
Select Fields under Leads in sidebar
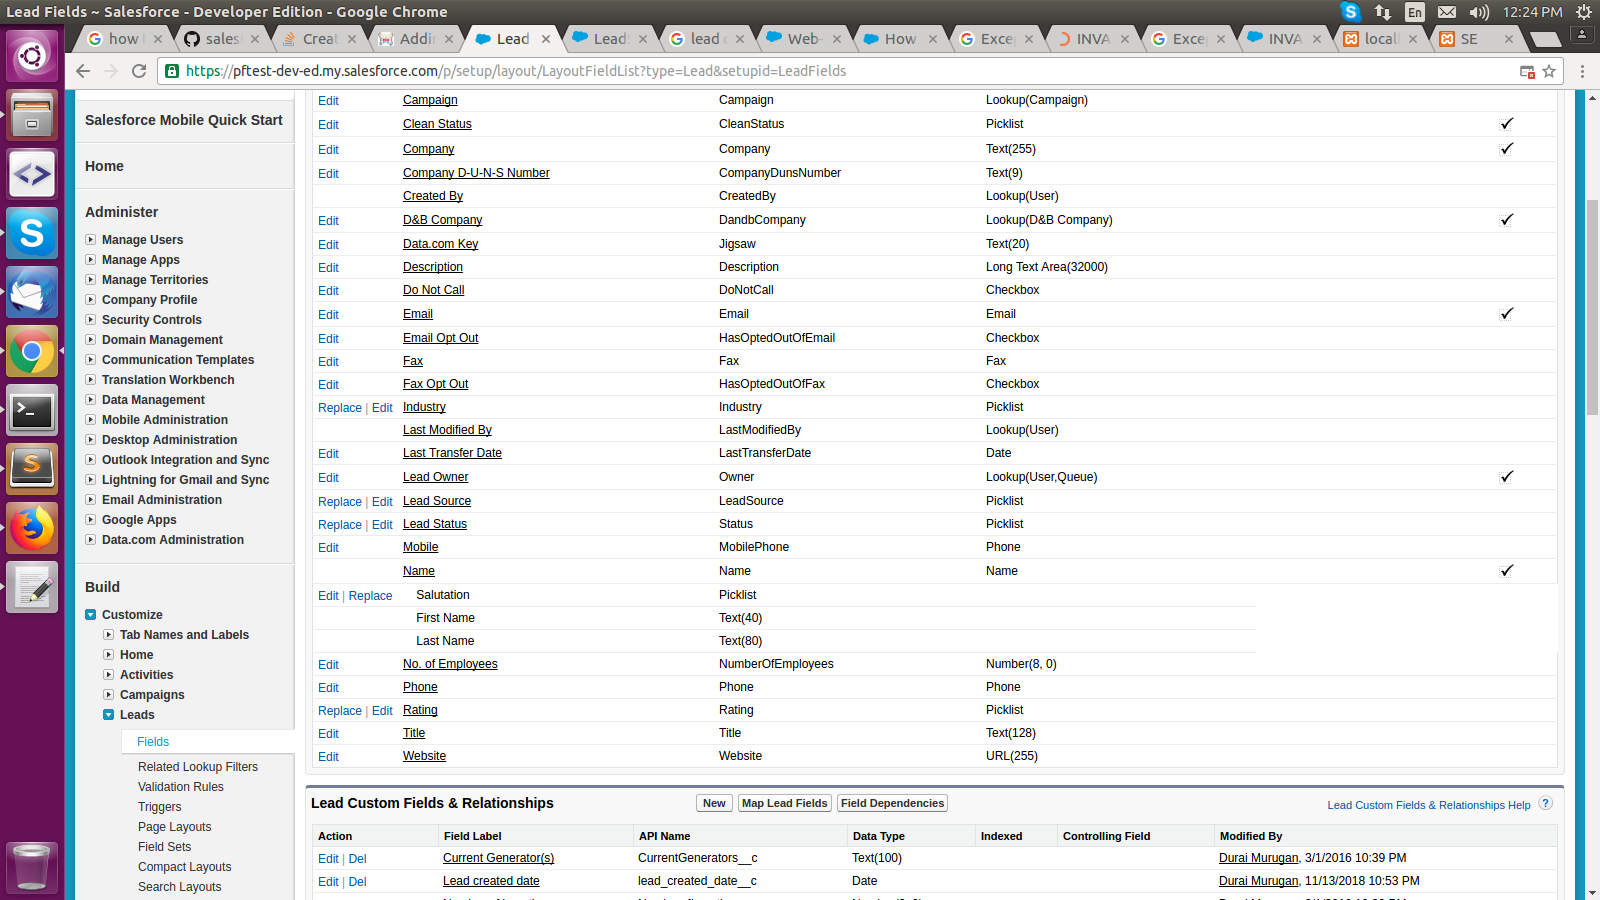click(153, 742)
